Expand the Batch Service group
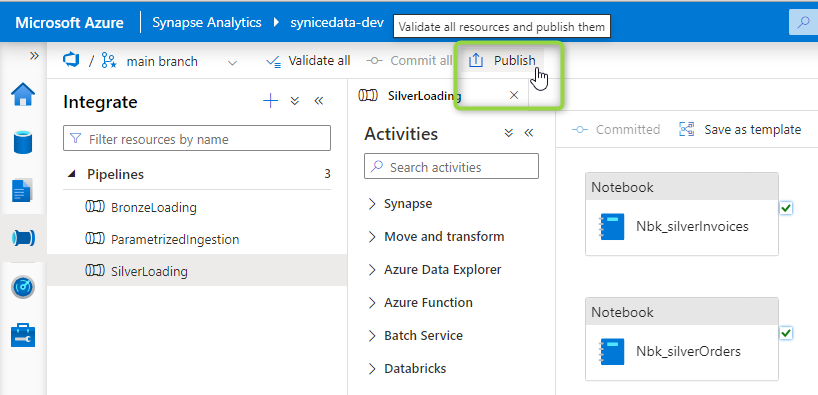 coord(372,336)
